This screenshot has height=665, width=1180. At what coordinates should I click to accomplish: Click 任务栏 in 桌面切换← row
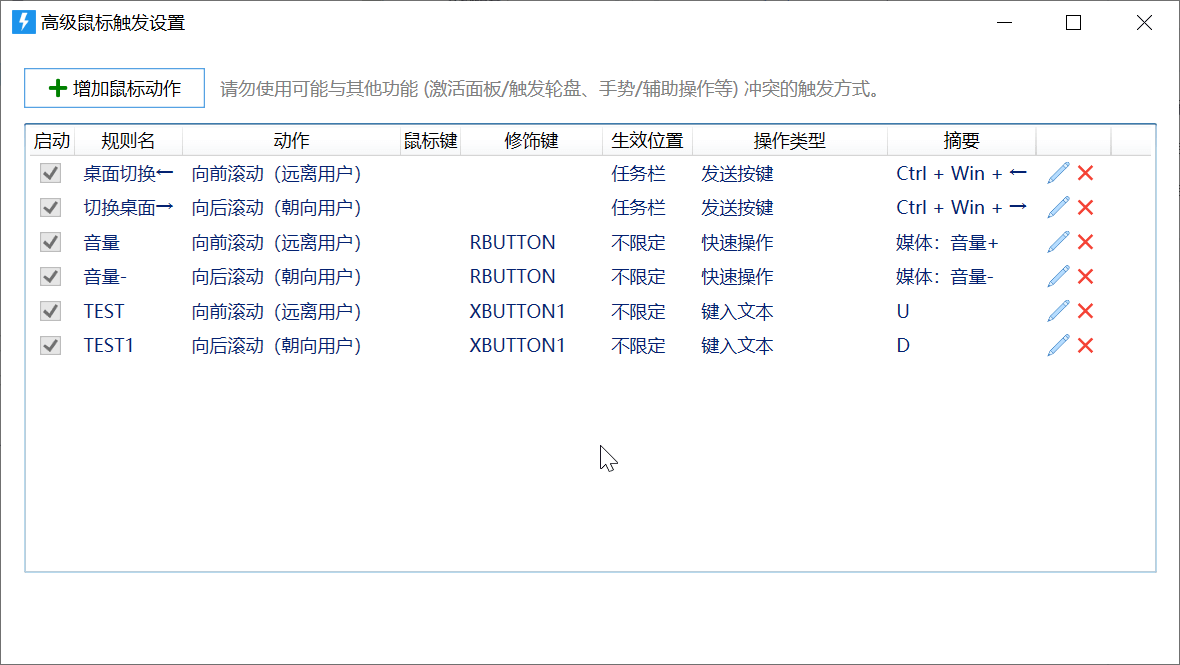point(638,174)
